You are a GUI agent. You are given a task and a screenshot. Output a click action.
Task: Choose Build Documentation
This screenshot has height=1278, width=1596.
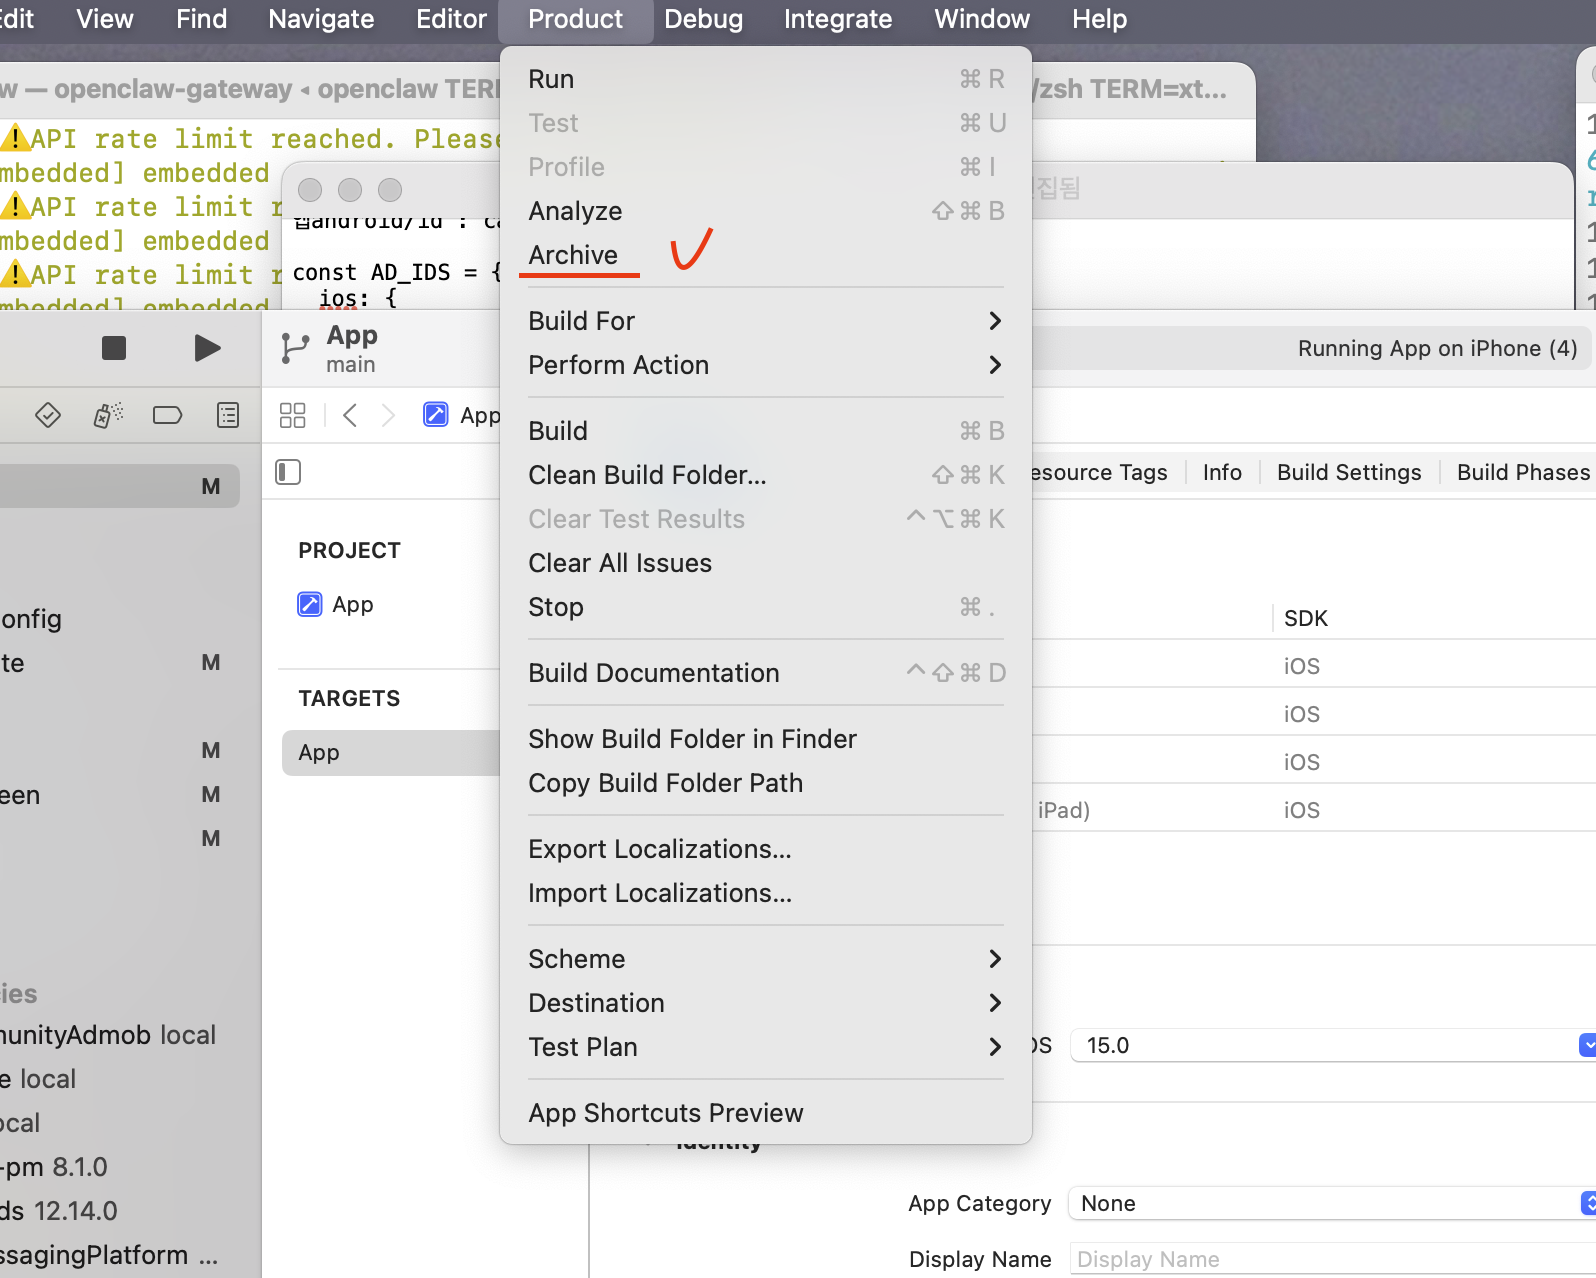pos(766,673)
